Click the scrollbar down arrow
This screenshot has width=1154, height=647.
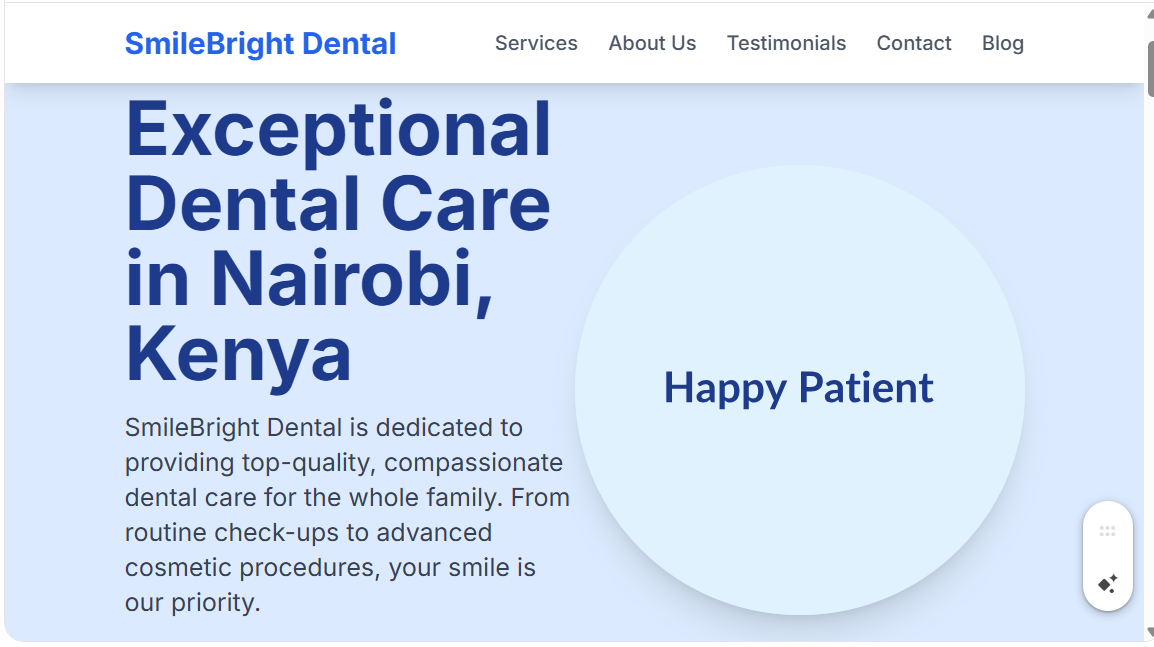pos(1150,632)
